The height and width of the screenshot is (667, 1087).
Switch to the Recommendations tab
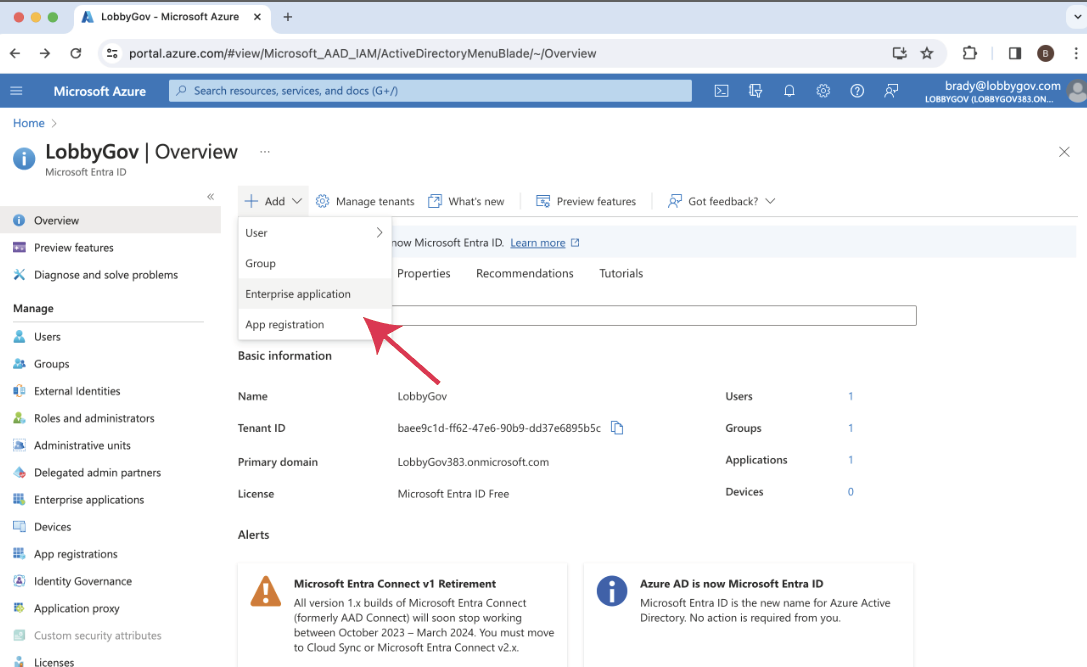525,273
